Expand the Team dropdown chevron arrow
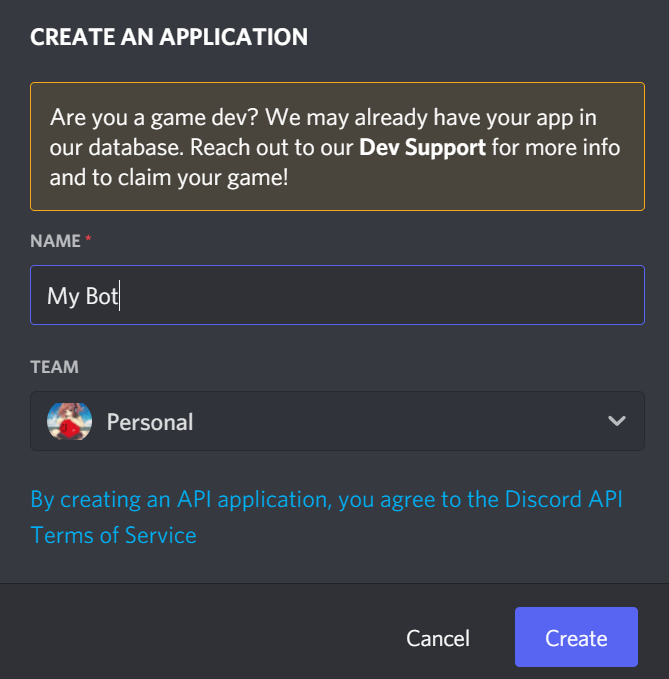The image size is (669, 679). tap(617, 420)
